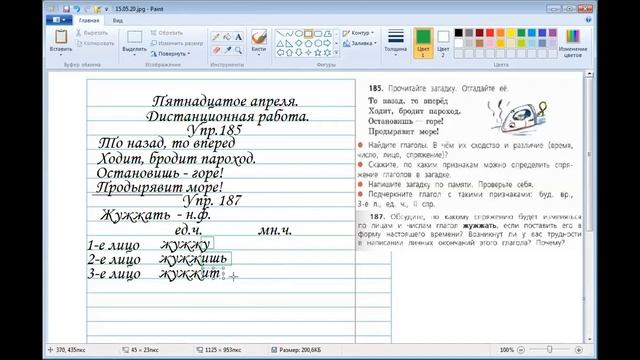
Task: Click the Копировать copy button
Action: coord(95,43)
